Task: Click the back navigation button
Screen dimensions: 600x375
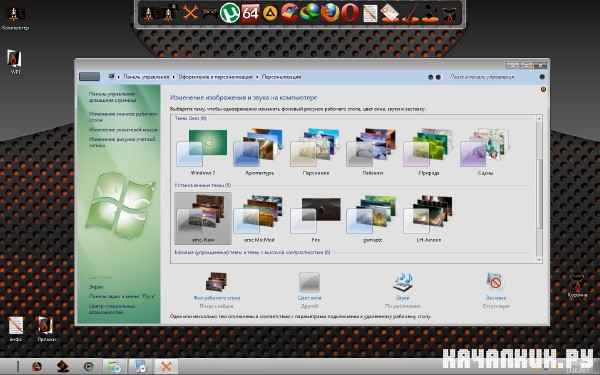Action: point(89,77)
